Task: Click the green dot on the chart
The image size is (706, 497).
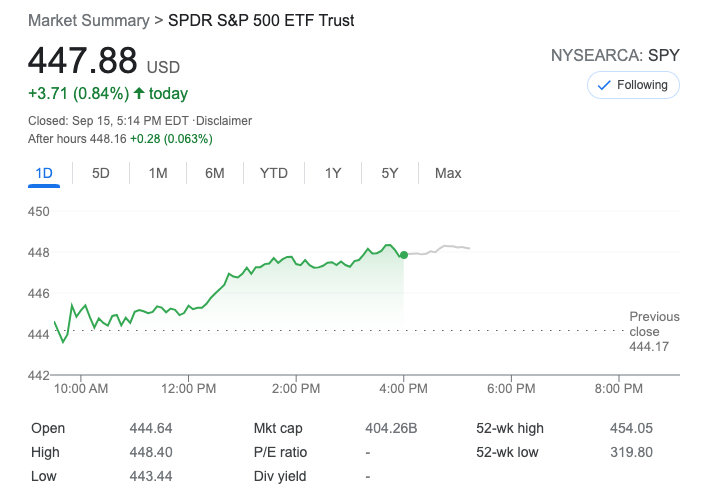Action: click(x=403, y=255)
